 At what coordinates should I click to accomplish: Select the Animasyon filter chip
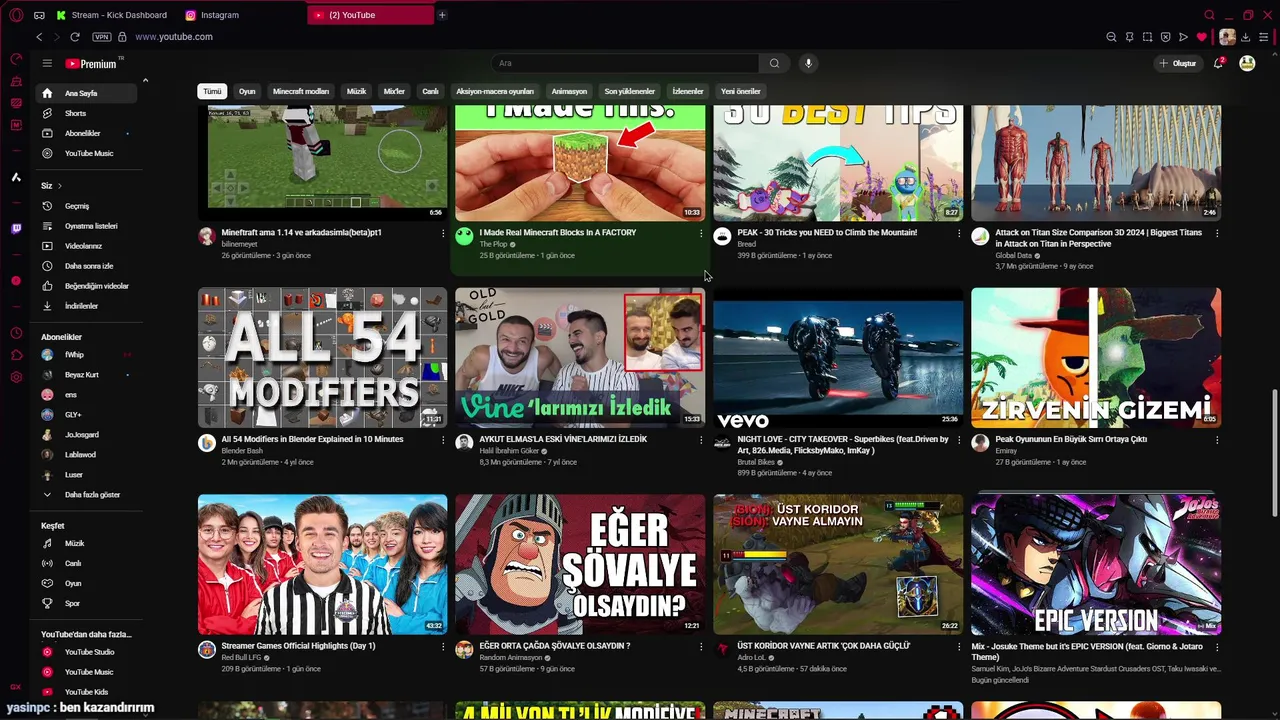(x=569, y=91)
